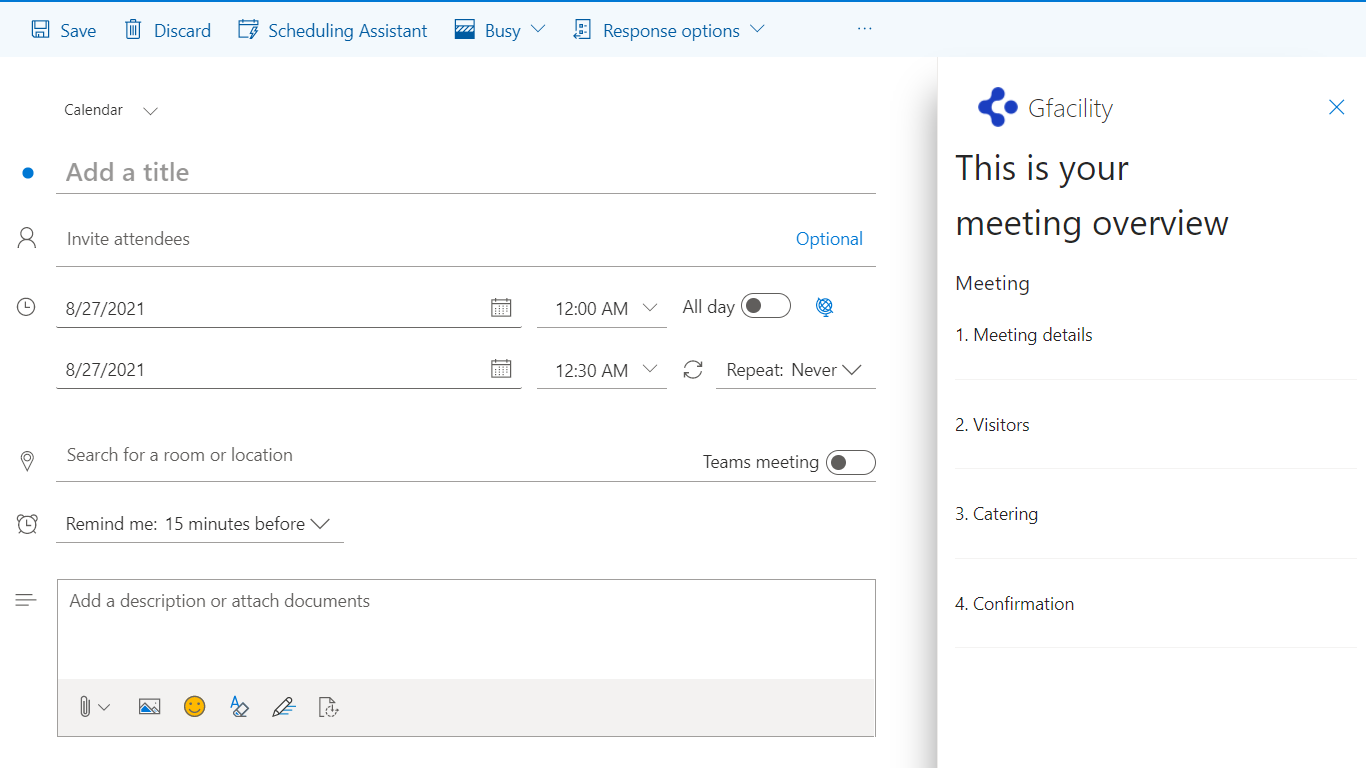Enable the Teams meeting toggle
This screenshot has width=1366, height=768.
tap(850, 462)
